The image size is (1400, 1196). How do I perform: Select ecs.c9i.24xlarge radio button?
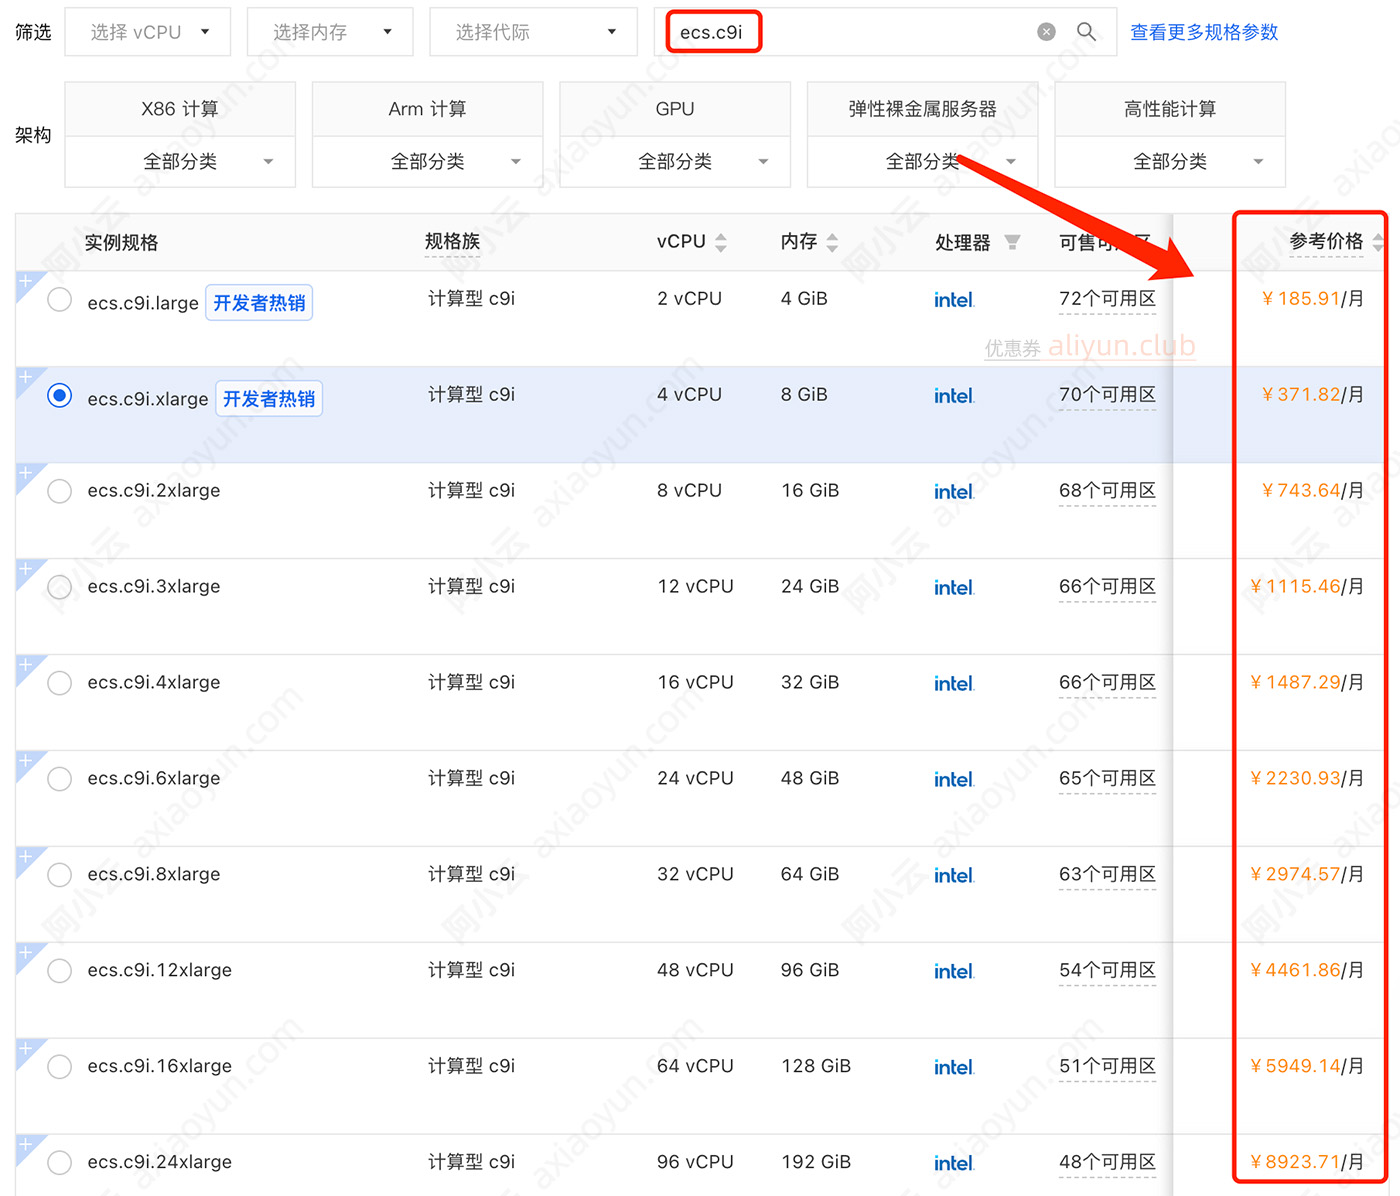click(x=60, y=1163)
